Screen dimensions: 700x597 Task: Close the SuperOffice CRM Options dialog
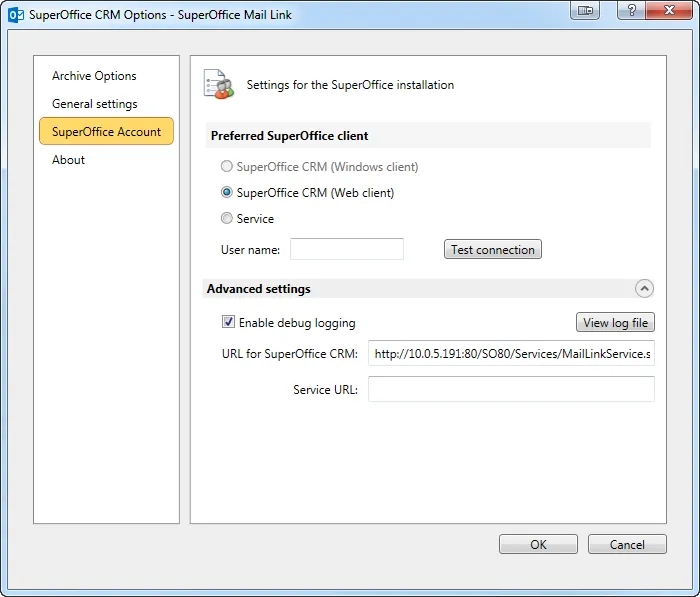670,10
